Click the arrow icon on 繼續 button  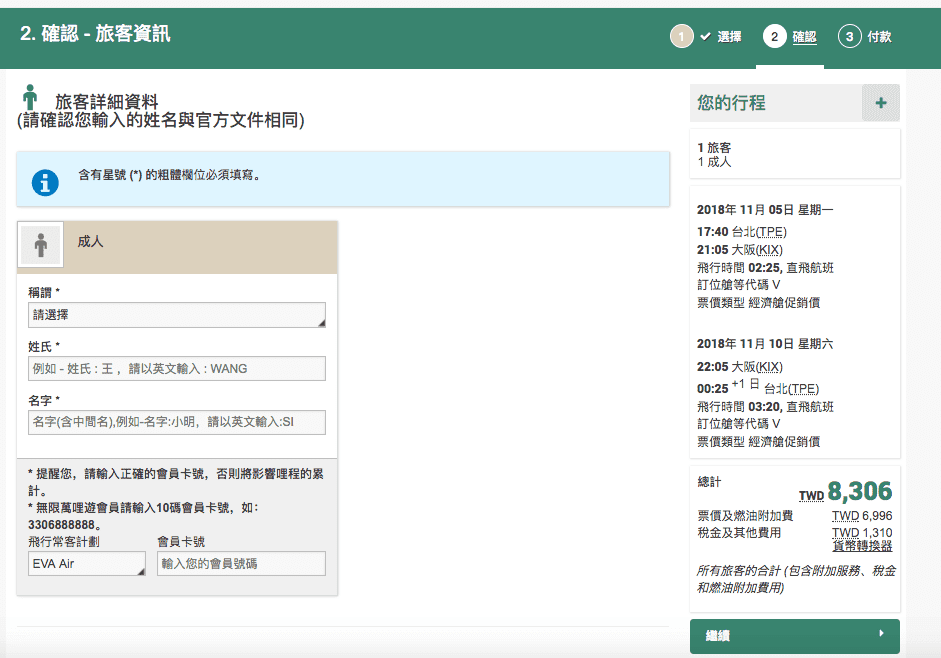pos(881,633)
